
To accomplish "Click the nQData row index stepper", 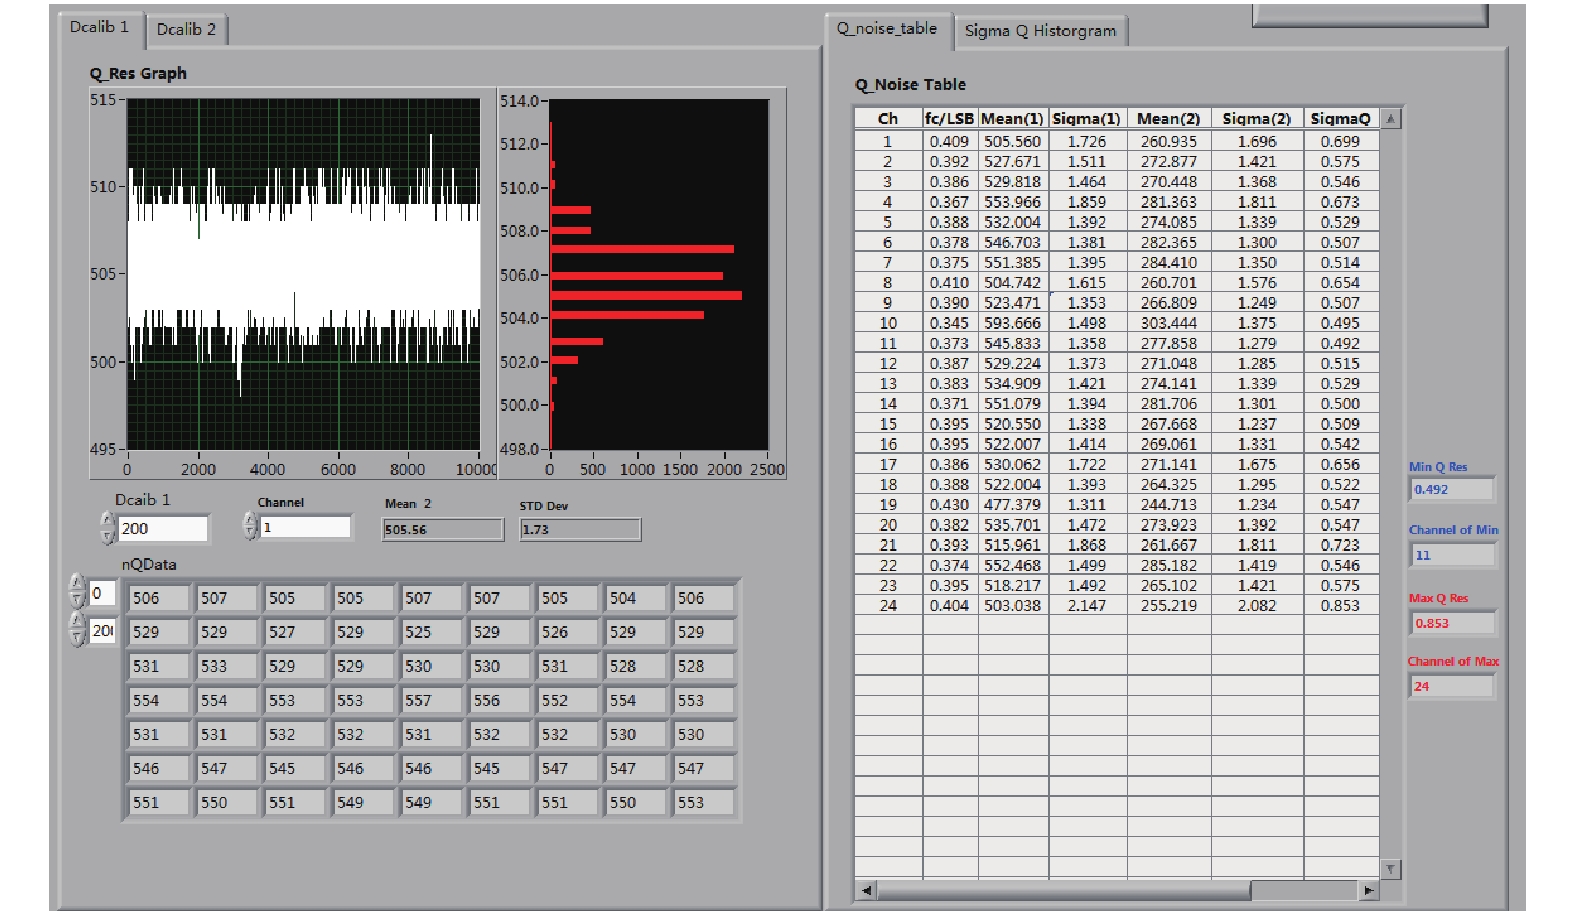I will [x=77, y=592].
